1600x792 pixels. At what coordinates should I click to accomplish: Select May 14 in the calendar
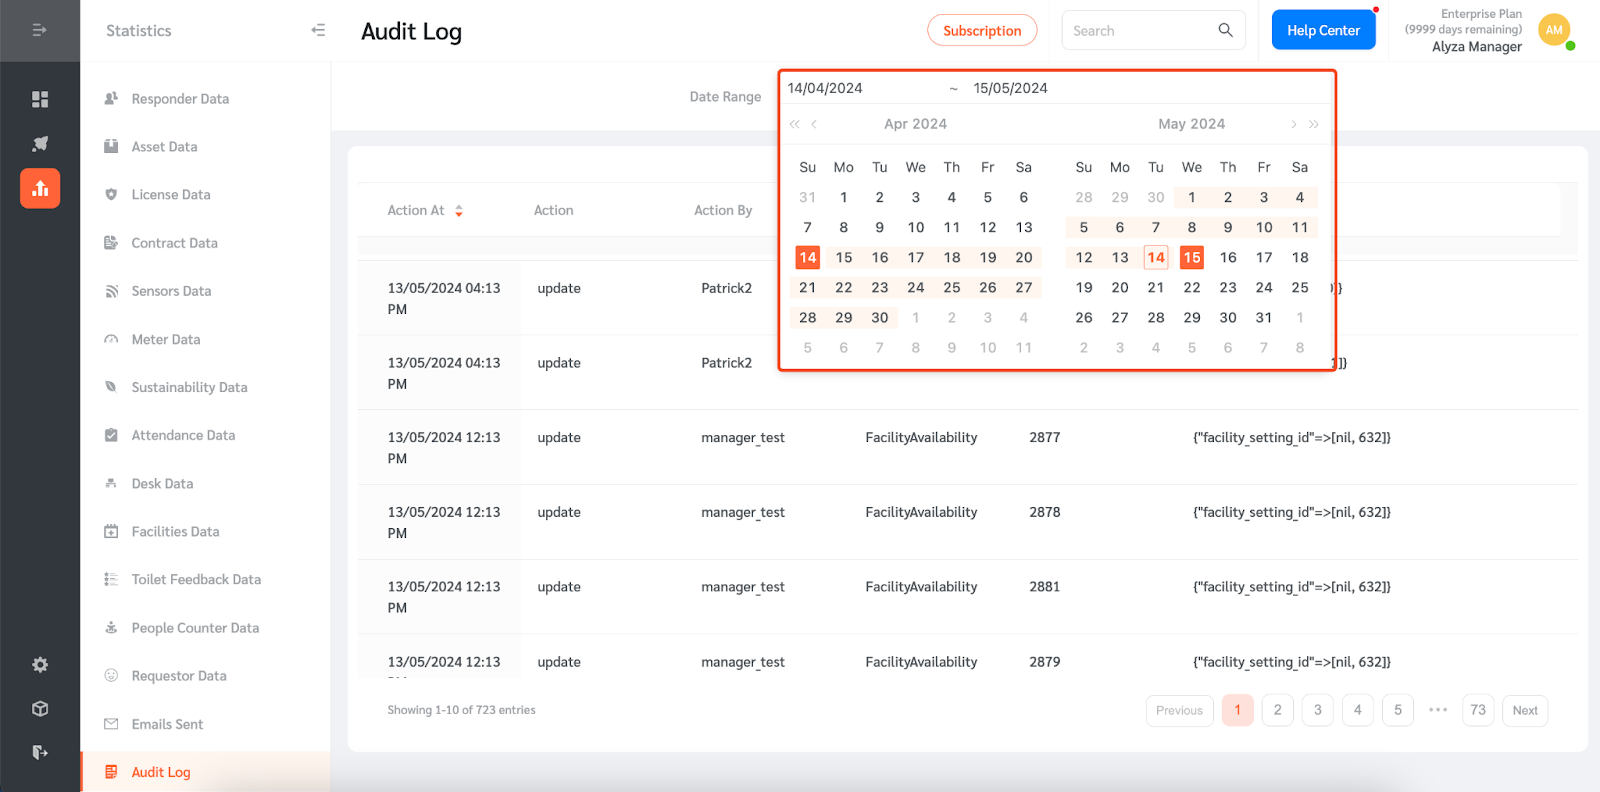pyautogui.click(x=1156, y=257)
